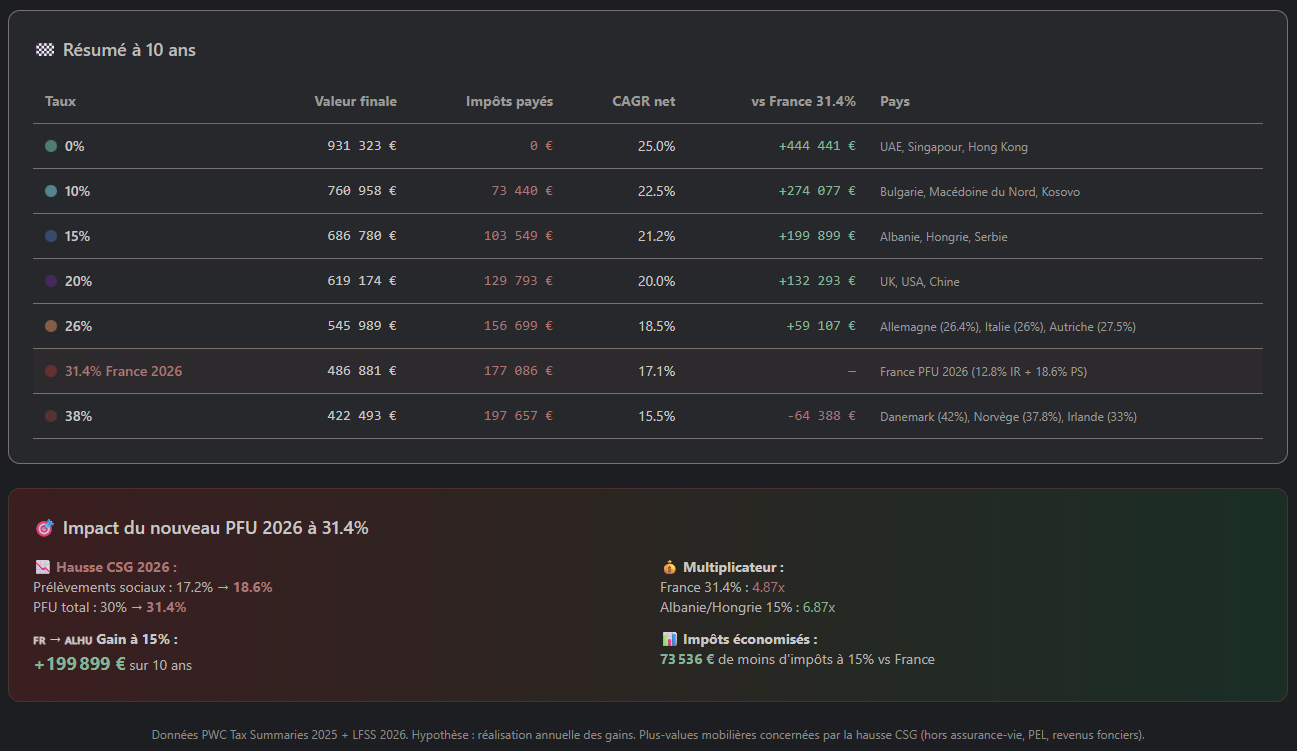The image size is (1297, 751).
Task: Click the blue dot next to 15% rate
Action: [x=51, y=236]
